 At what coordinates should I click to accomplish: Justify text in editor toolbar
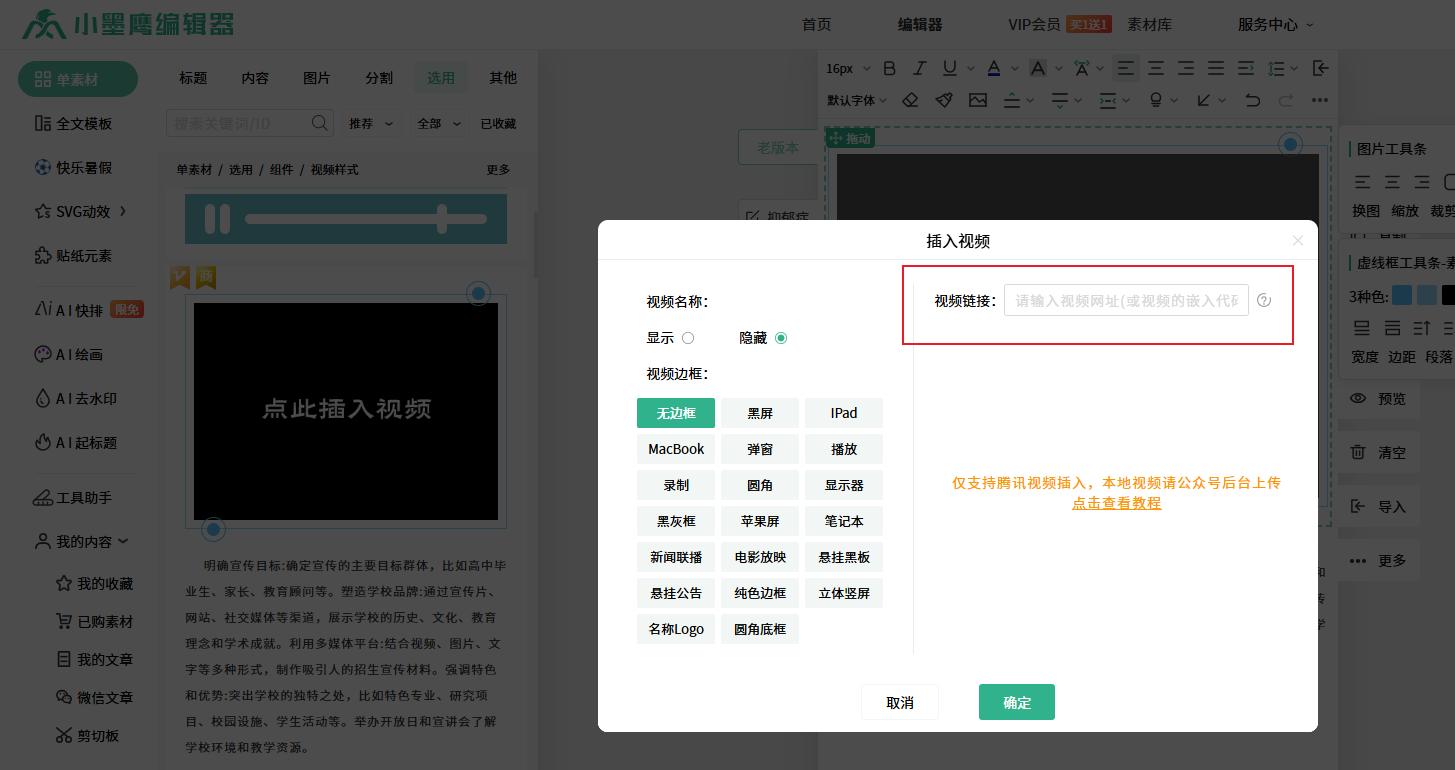[x=1216, y=68]
